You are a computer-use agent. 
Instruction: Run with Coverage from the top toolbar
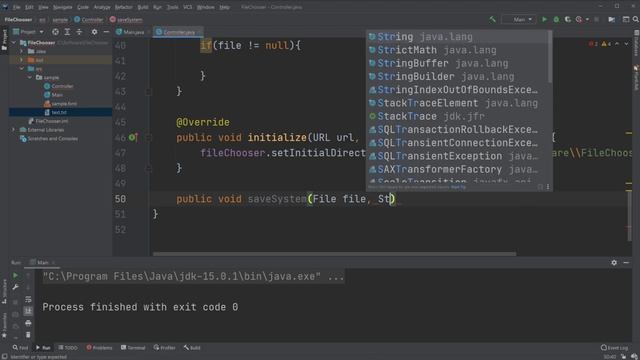(x=567, y=19)
